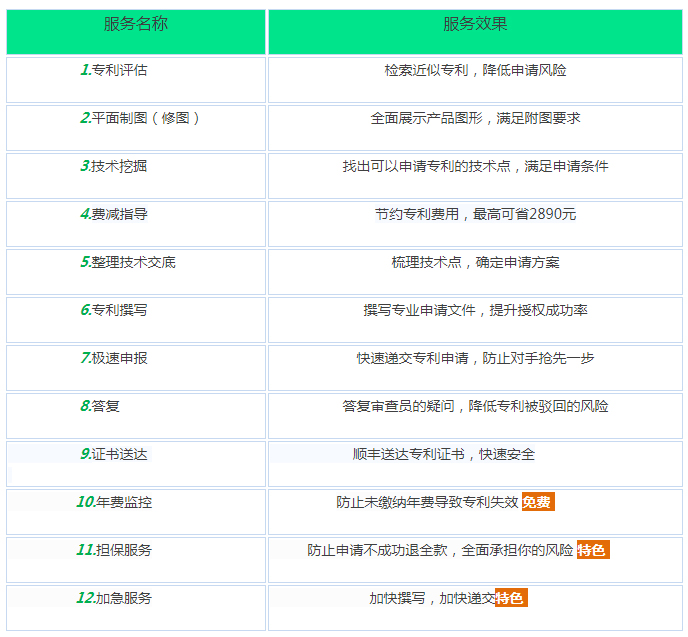Click 顺丰送达专利证书，快速安全 text
The width and height of the screenshot is (688, 637).
444,454
